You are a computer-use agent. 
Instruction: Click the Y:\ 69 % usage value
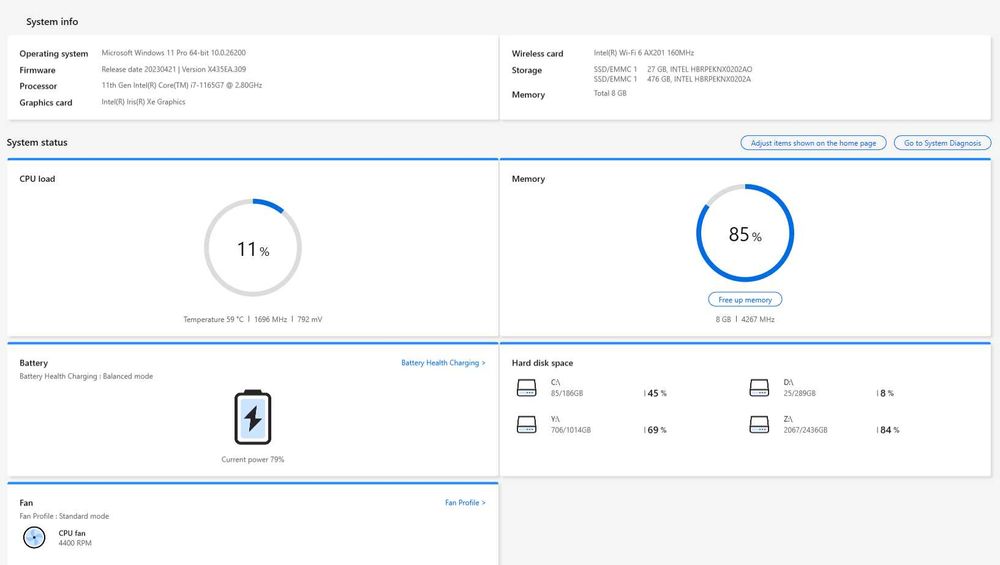(x=657, y=430)
